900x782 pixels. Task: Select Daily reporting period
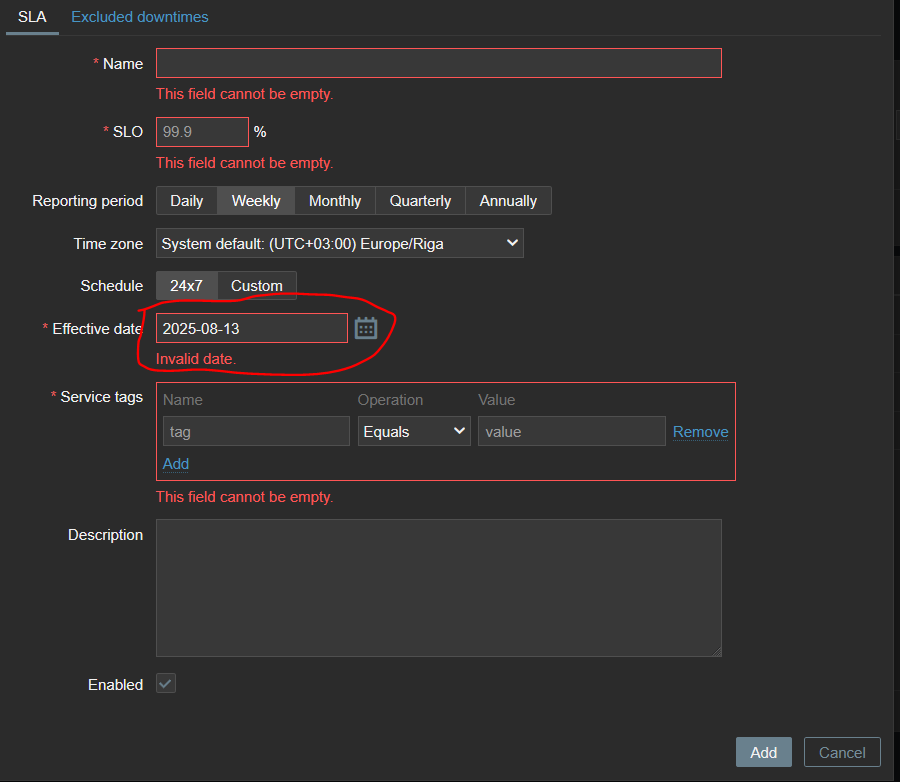click(187, 201)
